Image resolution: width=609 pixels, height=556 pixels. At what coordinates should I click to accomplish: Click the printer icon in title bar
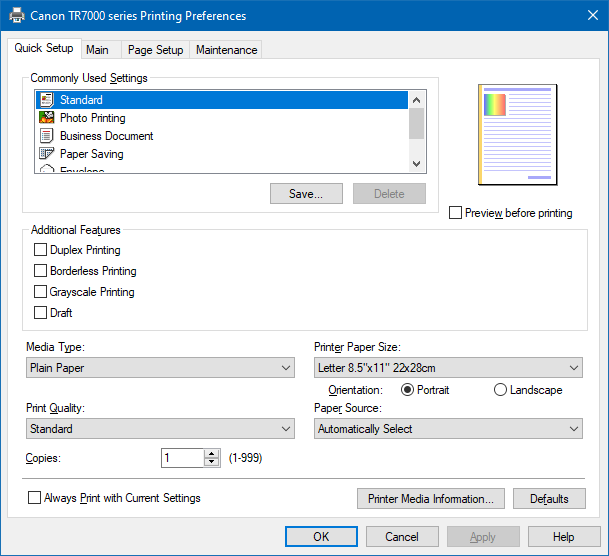16,16
